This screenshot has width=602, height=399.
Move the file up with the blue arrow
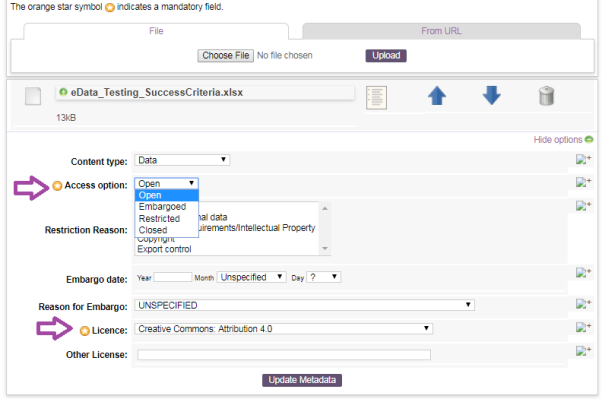click(437, 96)
